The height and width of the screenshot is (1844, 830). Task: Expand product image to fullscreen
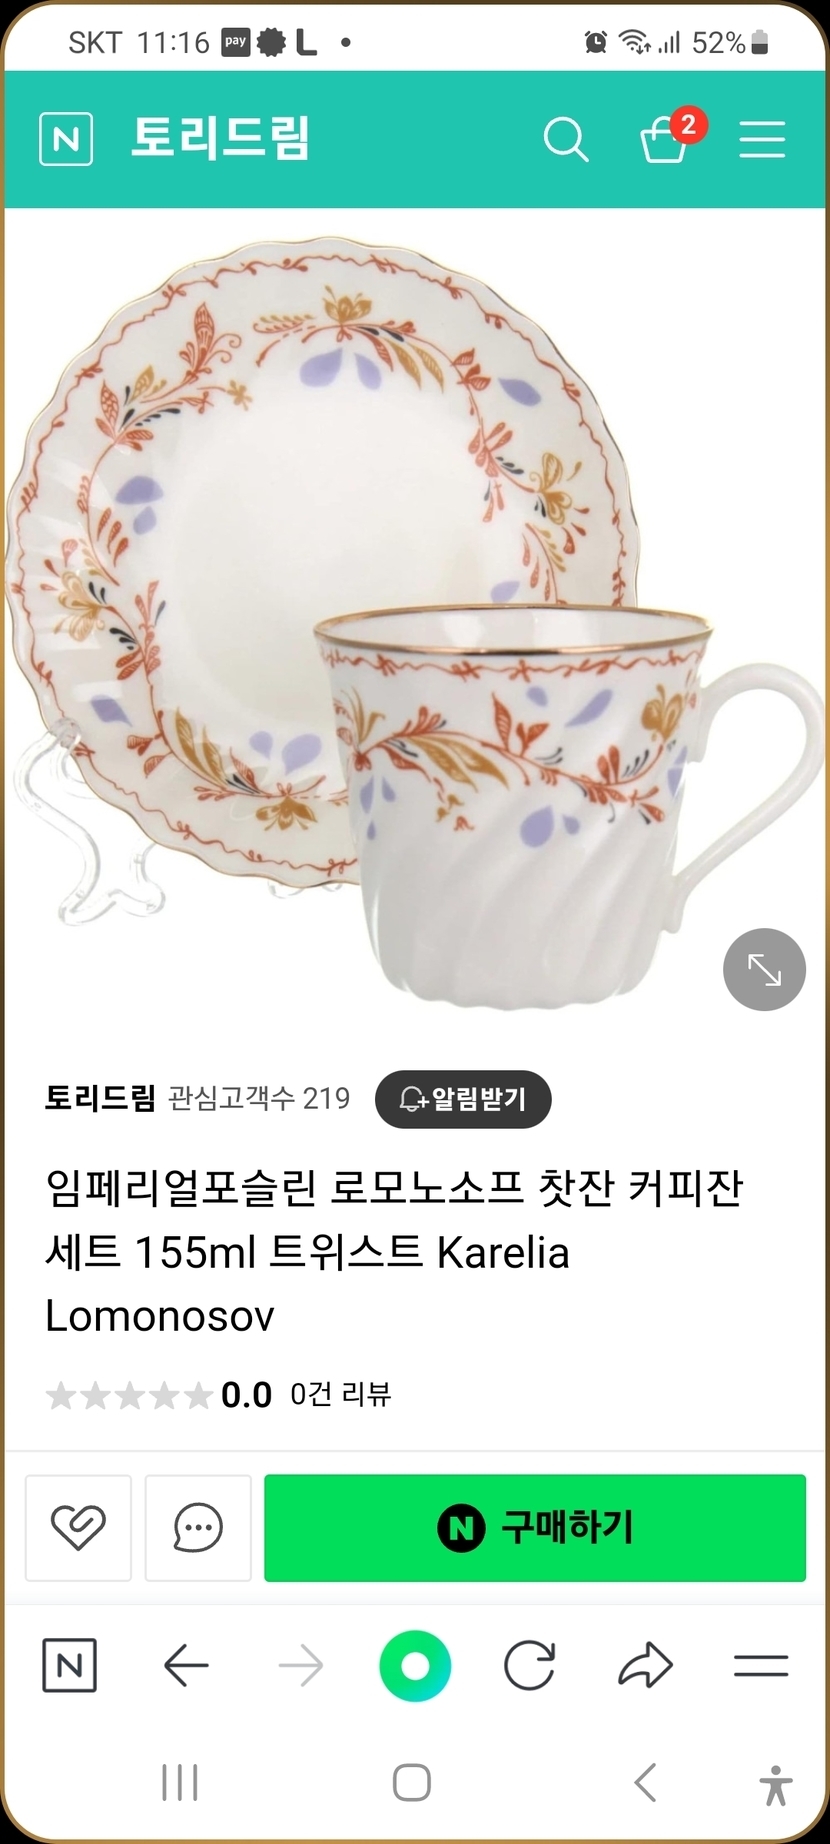click(764, 970)
